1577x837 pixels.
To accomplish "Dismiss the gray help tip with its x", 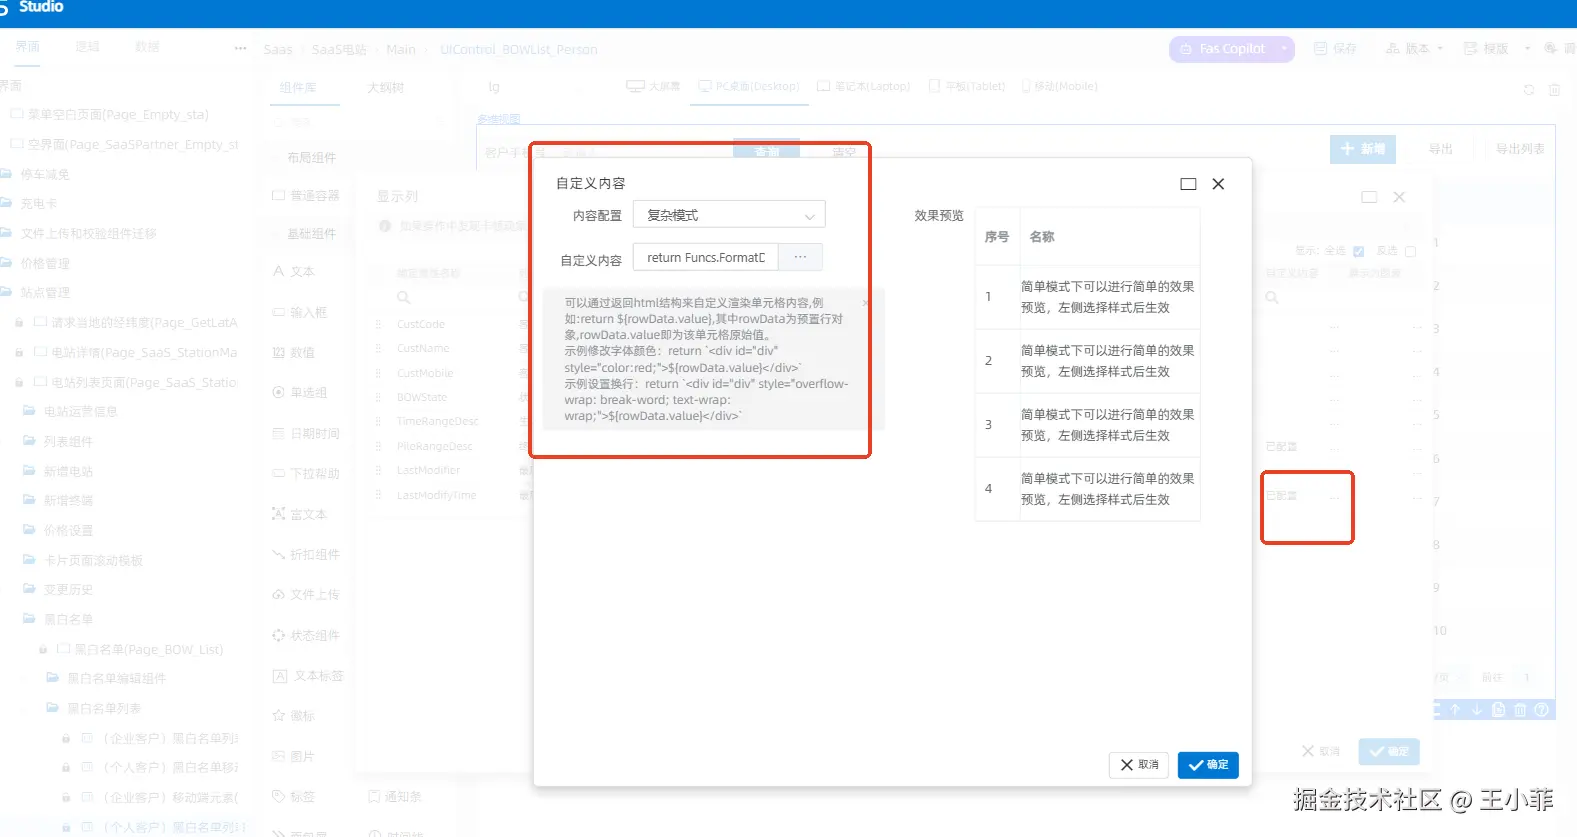I will click(x=865, y=302).
